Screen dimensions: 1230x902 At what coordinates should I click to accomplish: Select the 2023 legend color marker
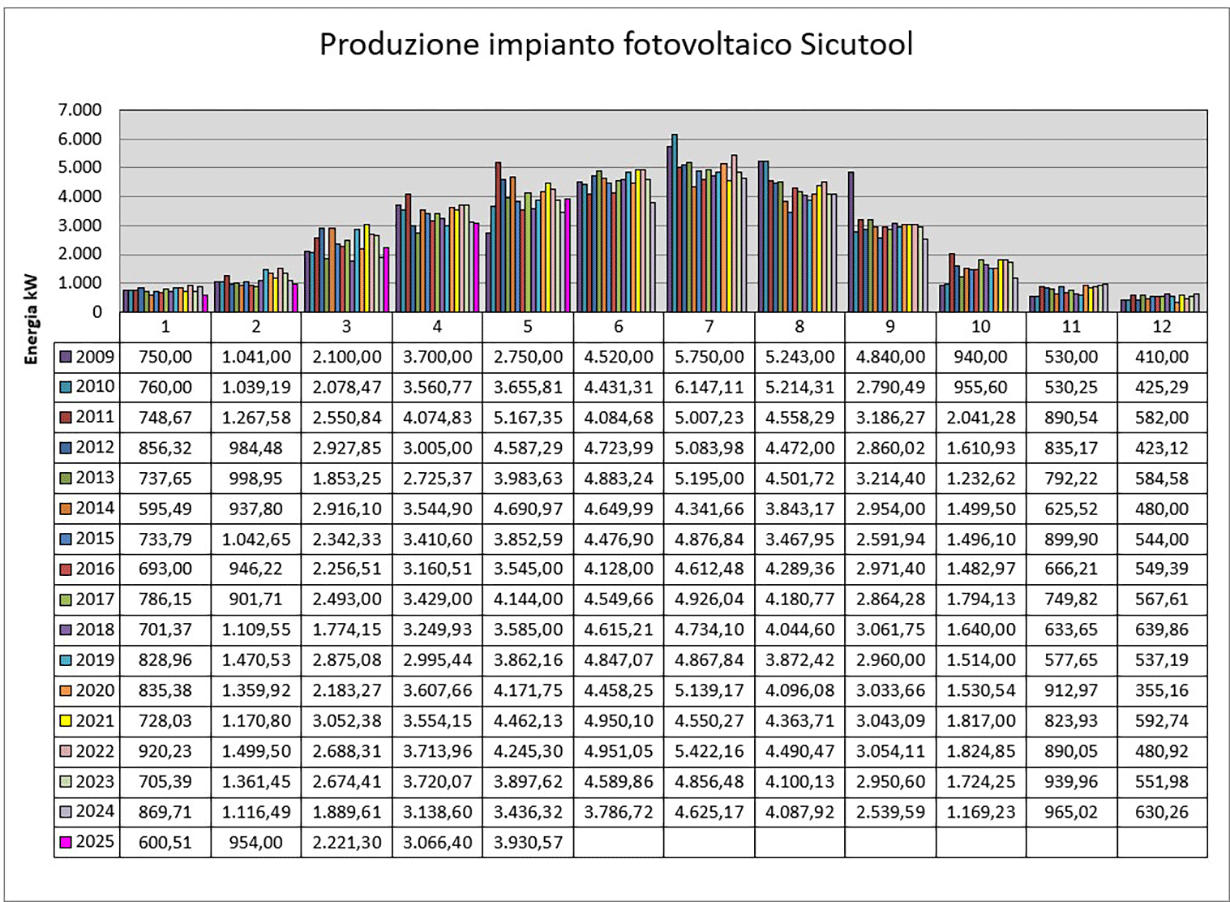65,782
